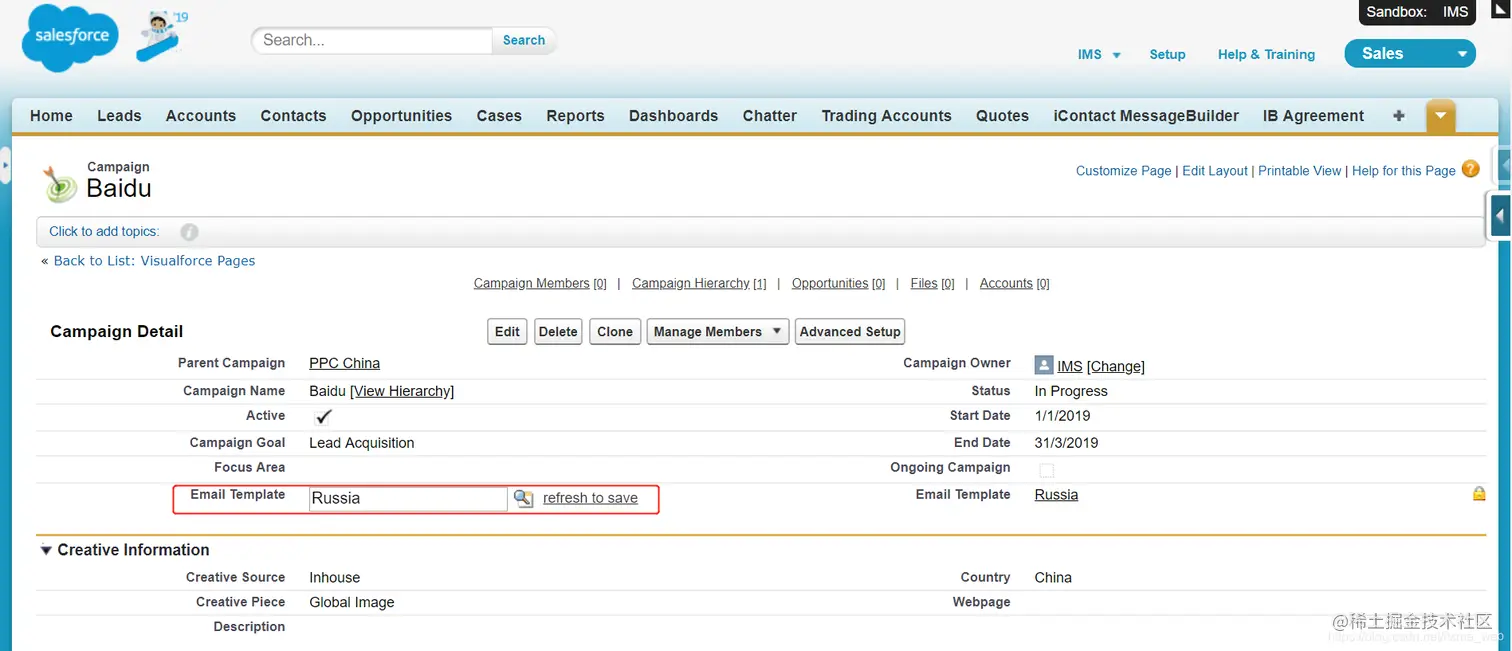Open the Chatter tab
1512x651 pixels.
click(769, 116)
